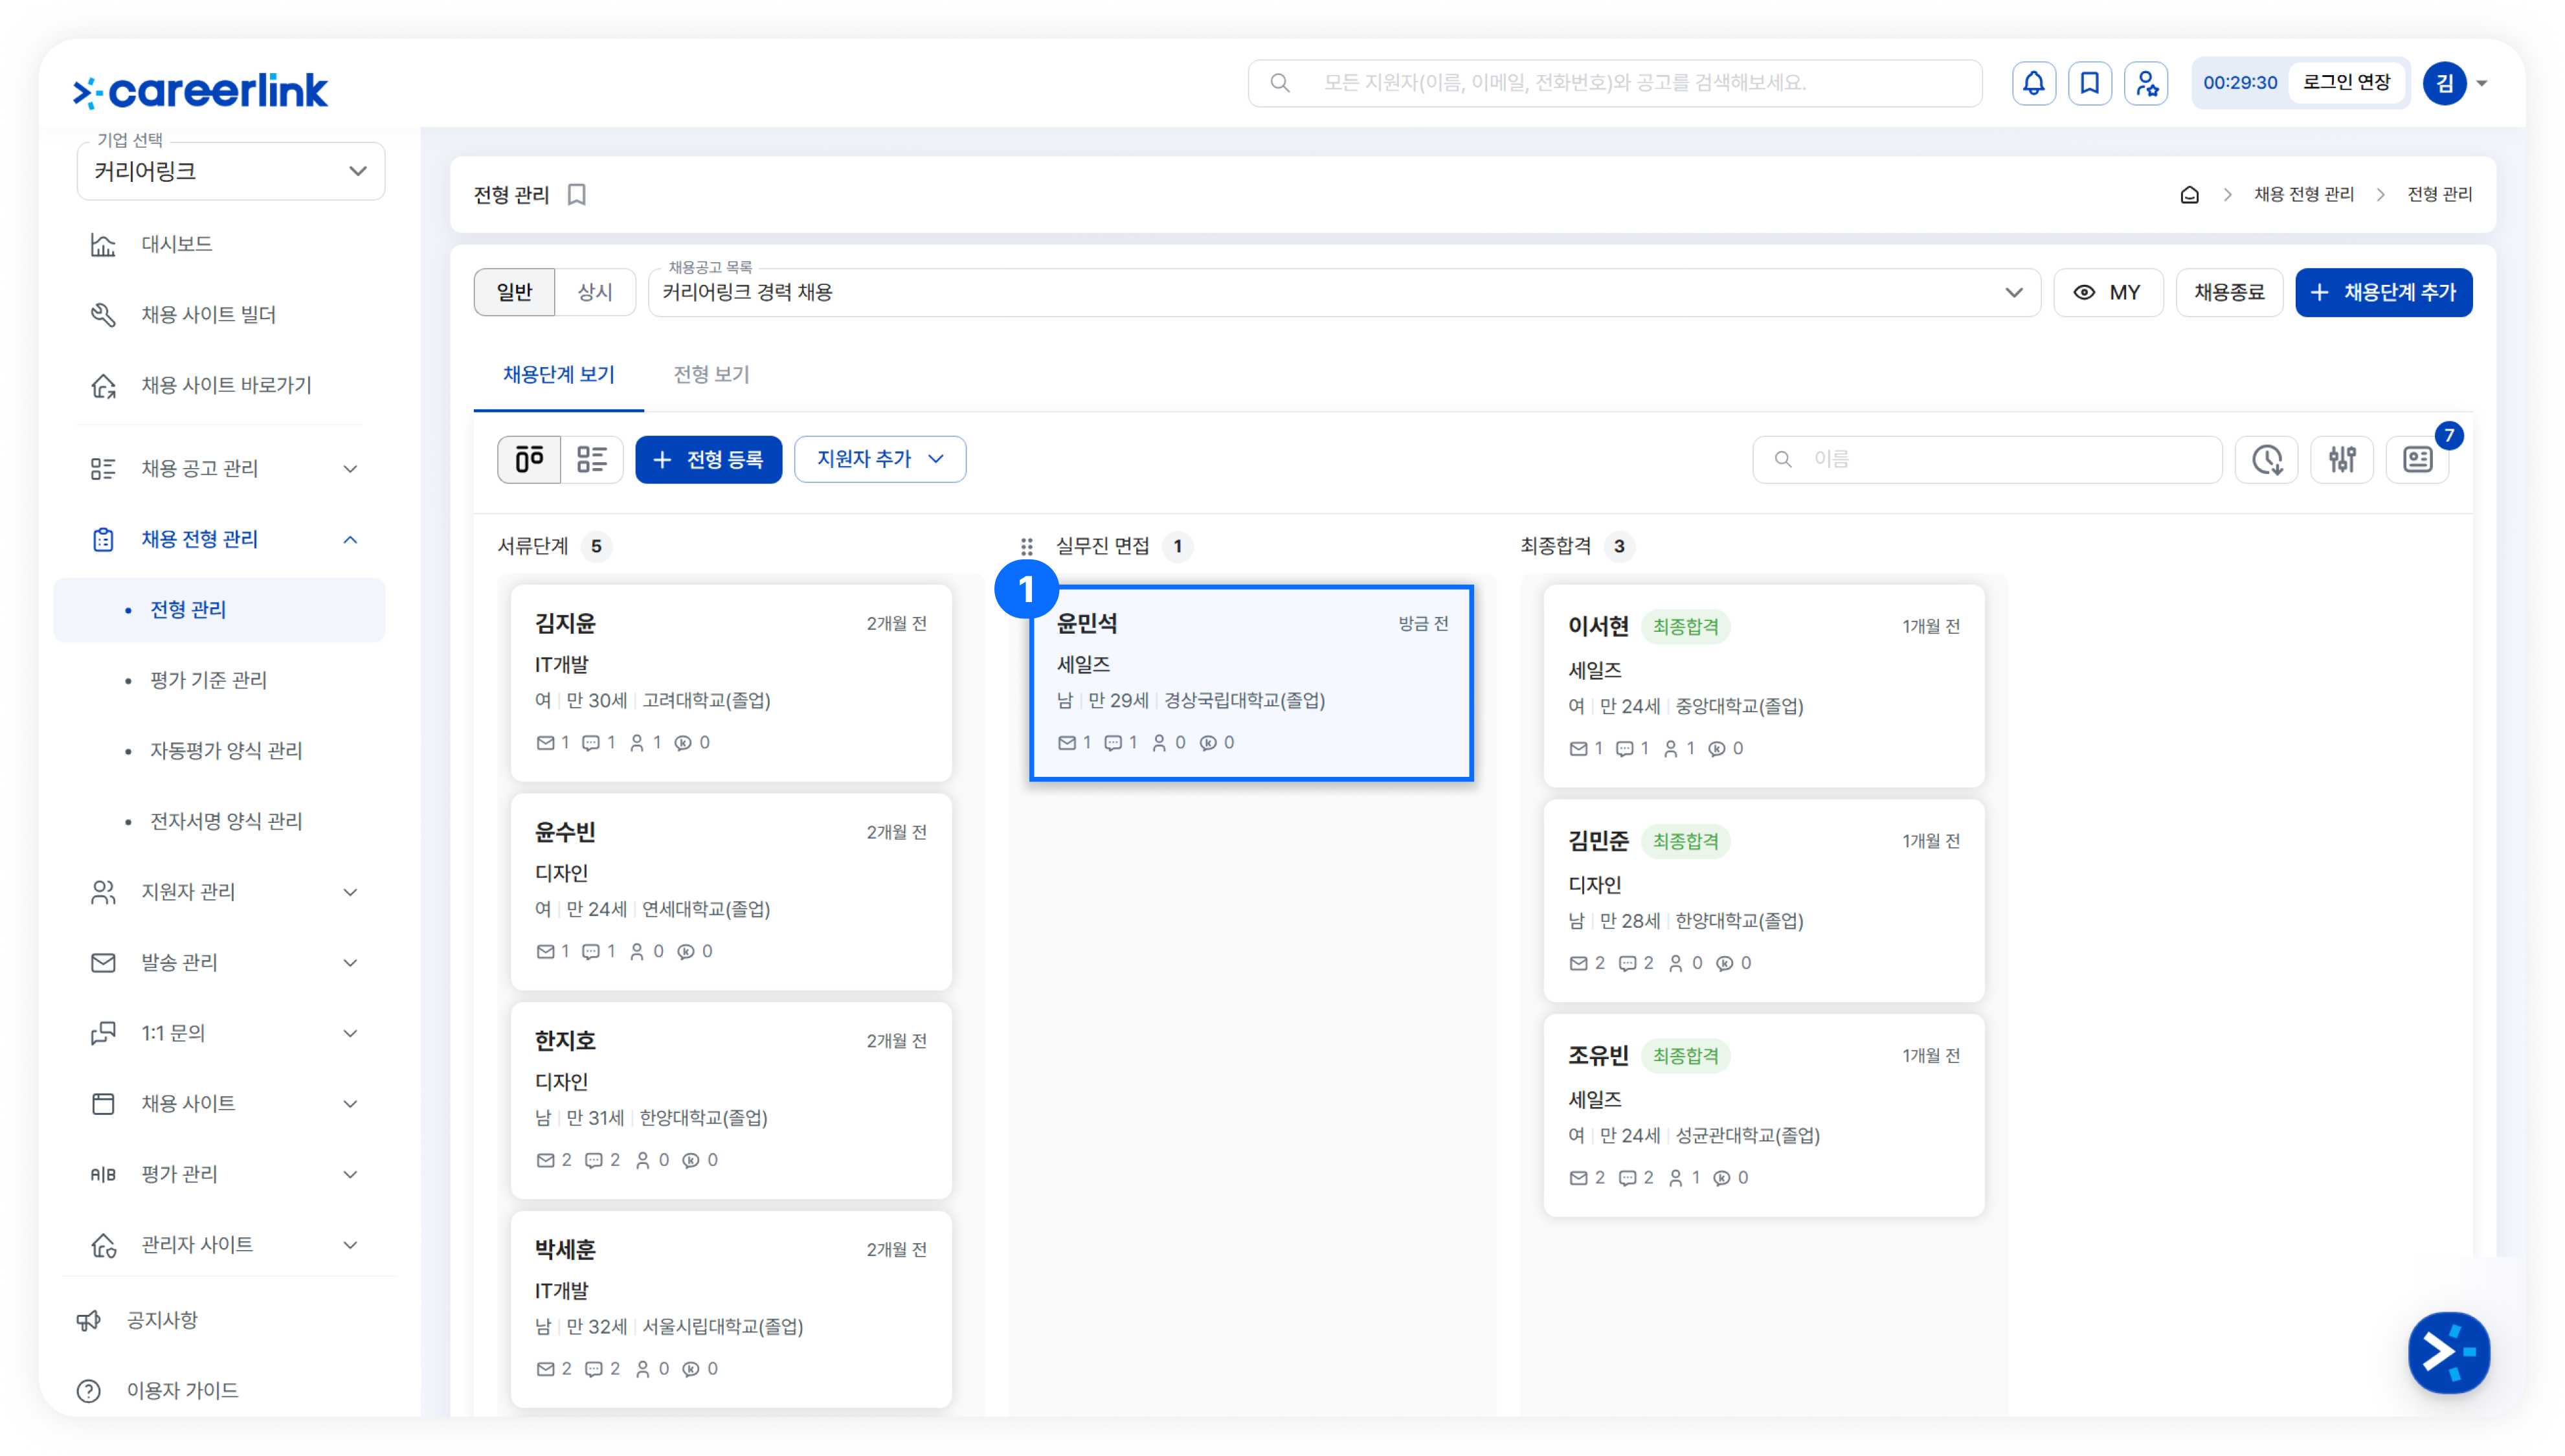The width and height of the screenshot is (2565, 1456).
Task: Open the card display settings icon with badge
Action: click(x=2418, y=459)
